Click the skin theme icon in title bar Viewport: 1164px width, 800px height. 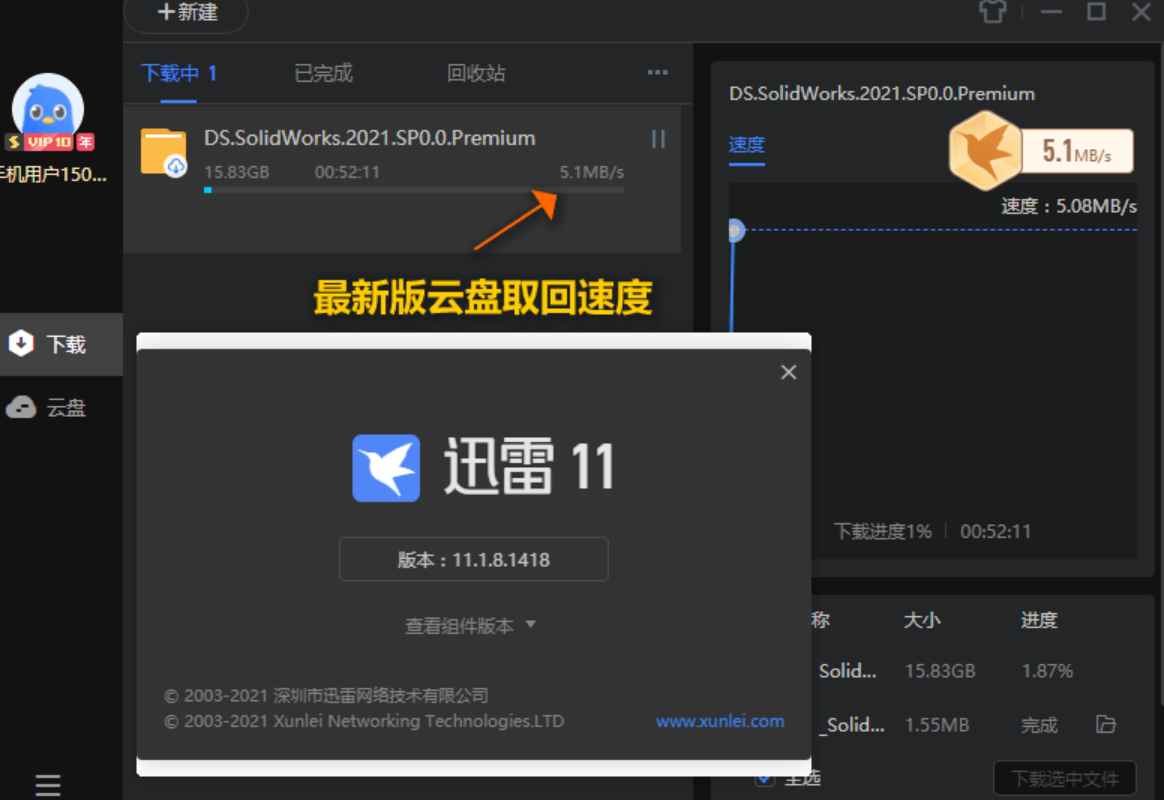coord(992,12)
